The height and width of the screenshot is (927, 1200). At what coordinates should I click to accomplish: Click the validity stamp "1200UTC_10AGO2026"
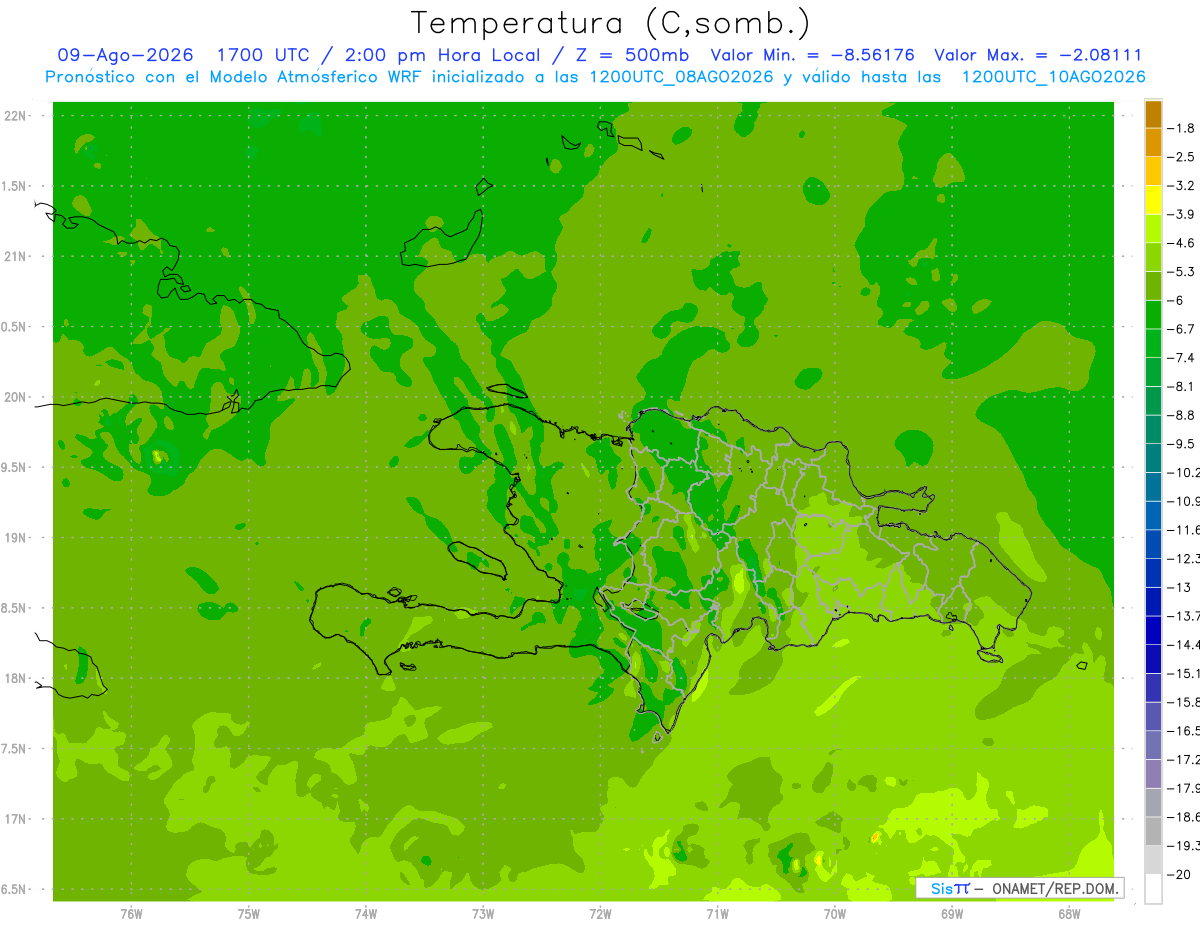click(x=1053, y=77)
